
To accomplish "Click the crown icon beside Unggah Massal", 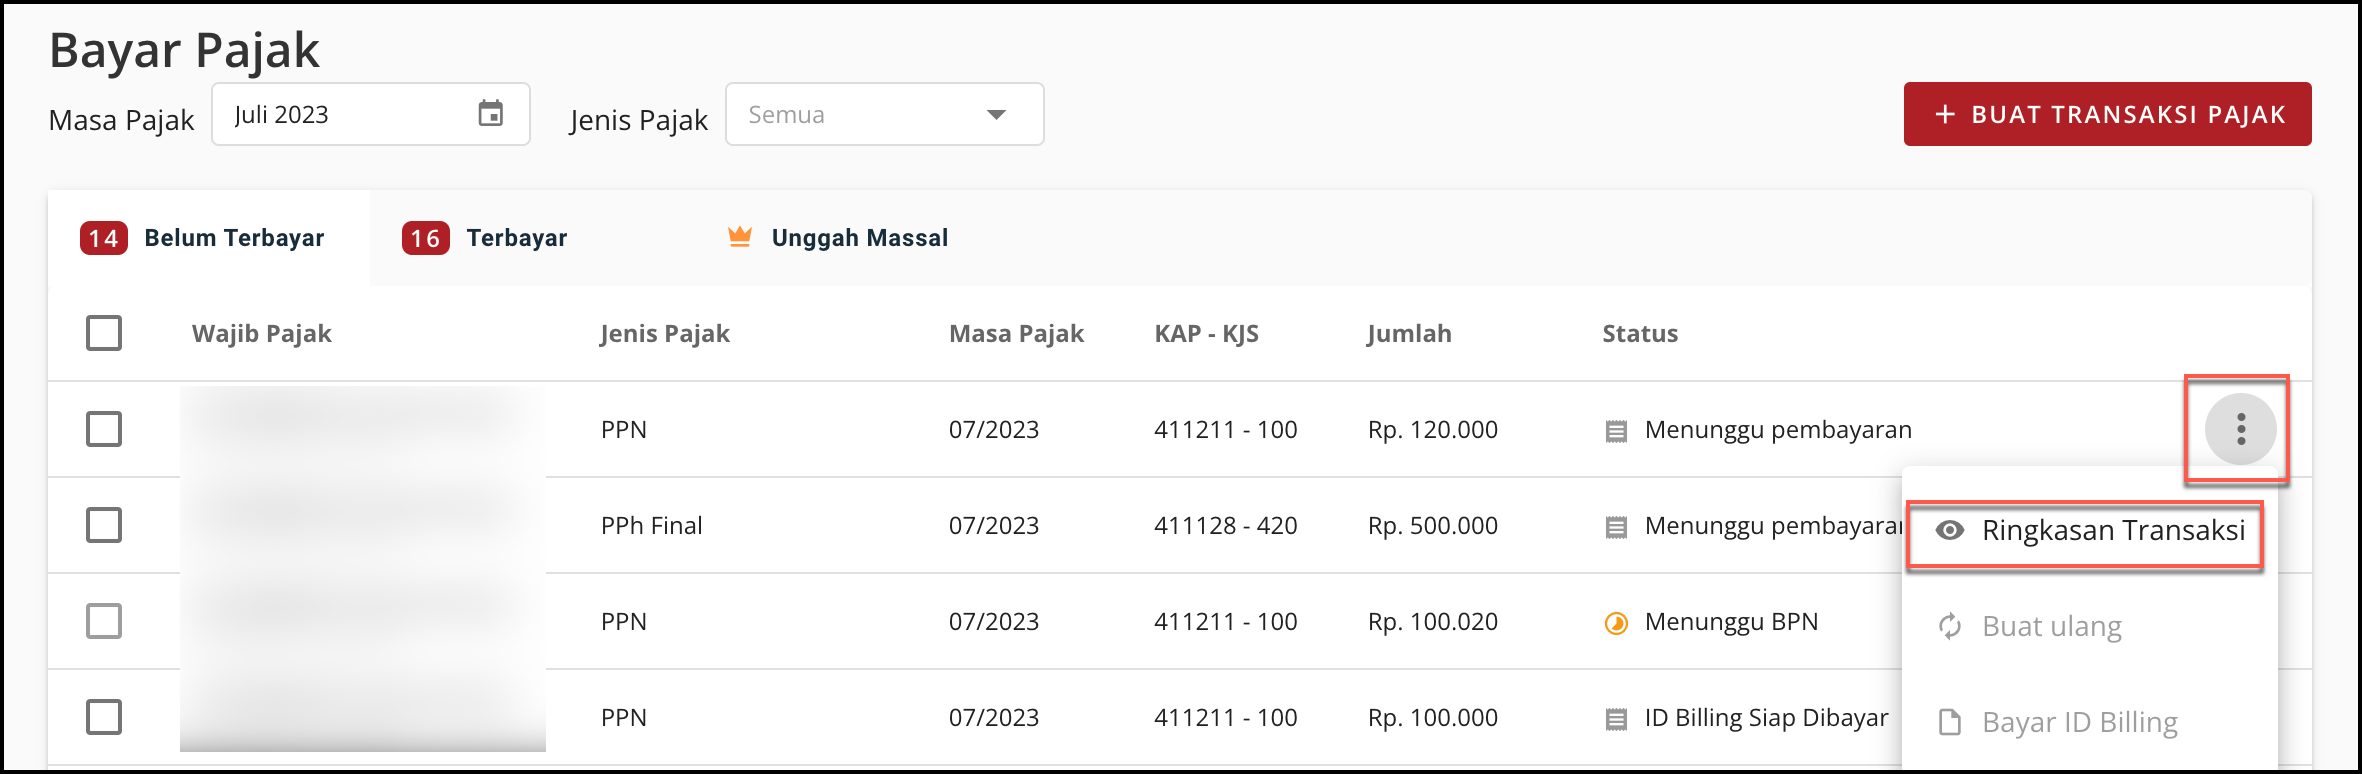I will click(x=740, y=237).
